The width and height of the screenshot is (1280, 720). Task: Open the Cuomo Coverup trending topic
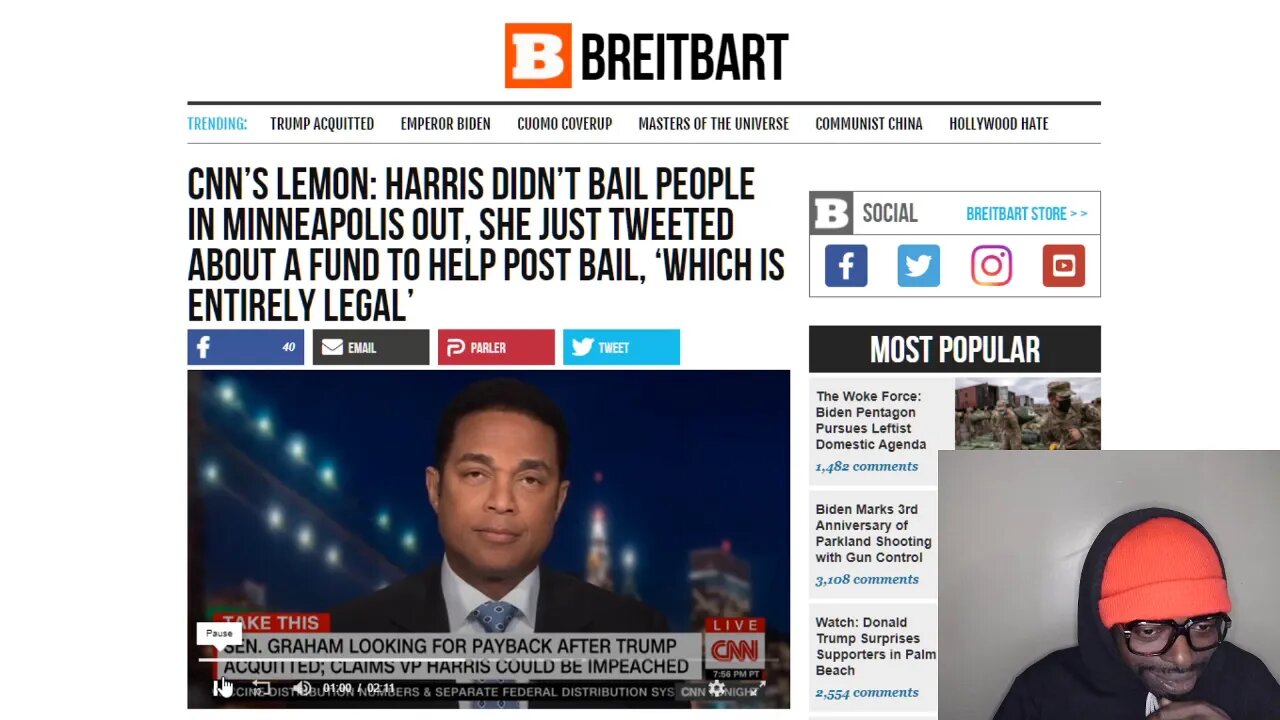[564, 124]
